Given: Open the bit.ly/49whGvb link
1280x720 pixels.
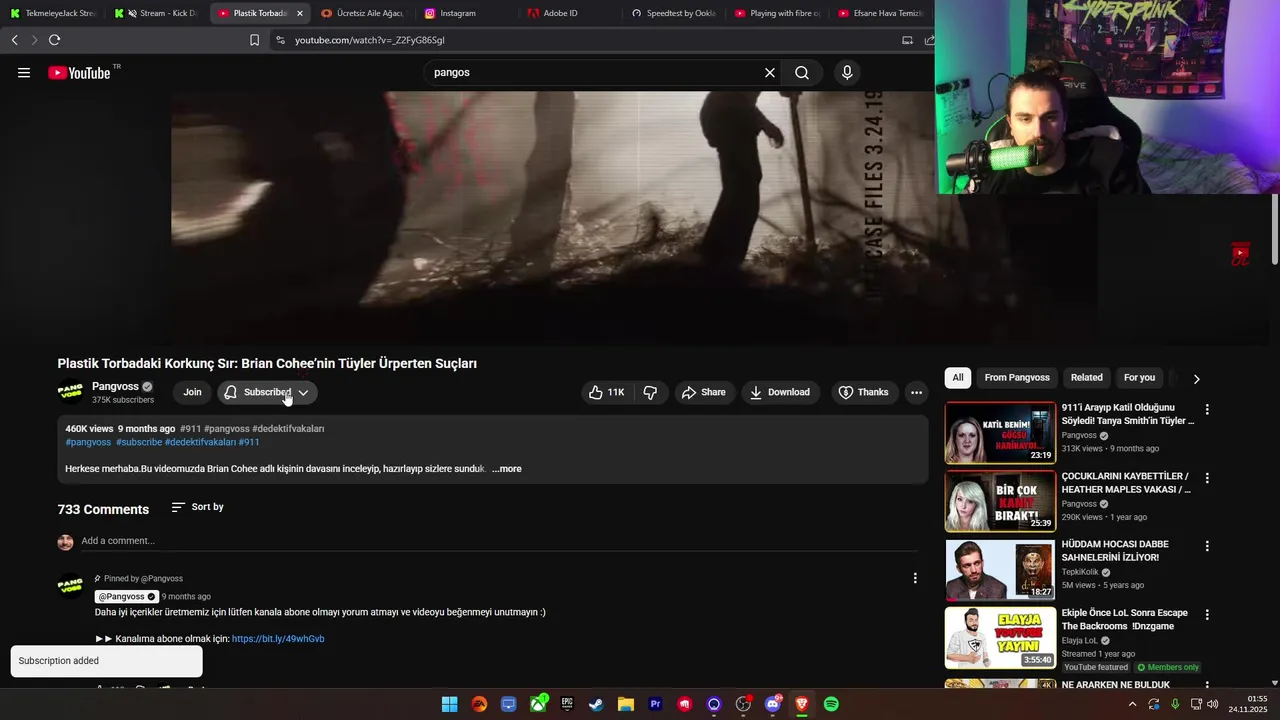Looking at the screenshot, I should pyautogui.click(x=278, y=639).
